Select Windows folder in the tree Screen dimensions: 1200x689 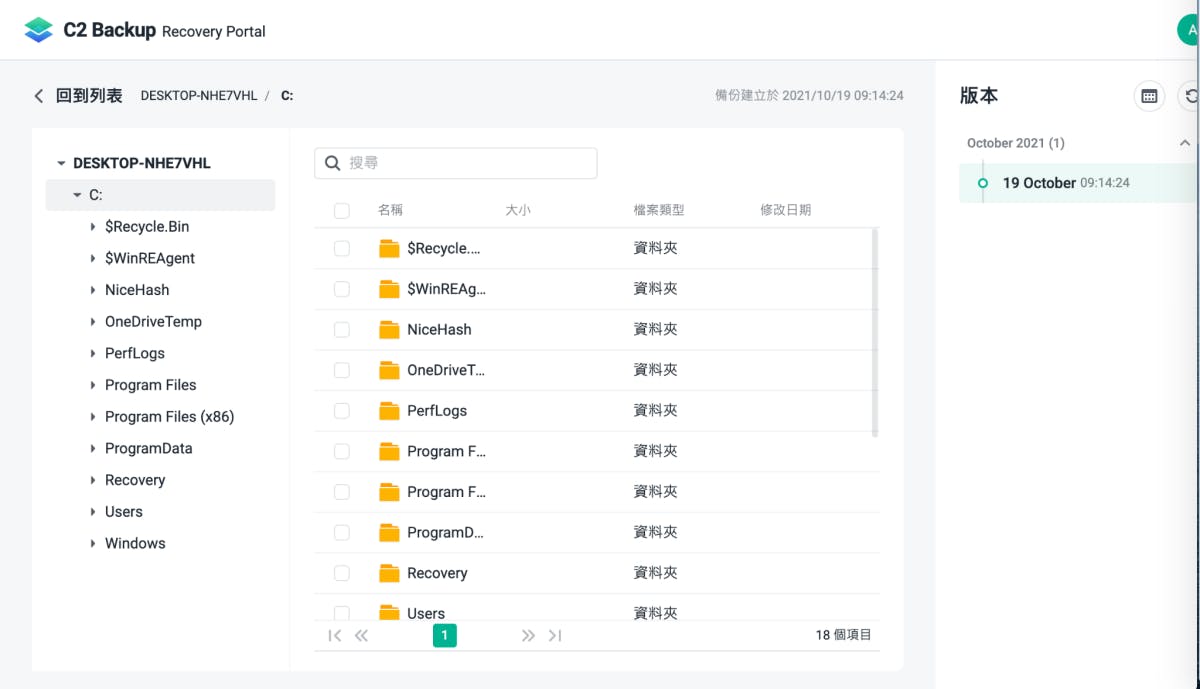click(x=135, y=544)
